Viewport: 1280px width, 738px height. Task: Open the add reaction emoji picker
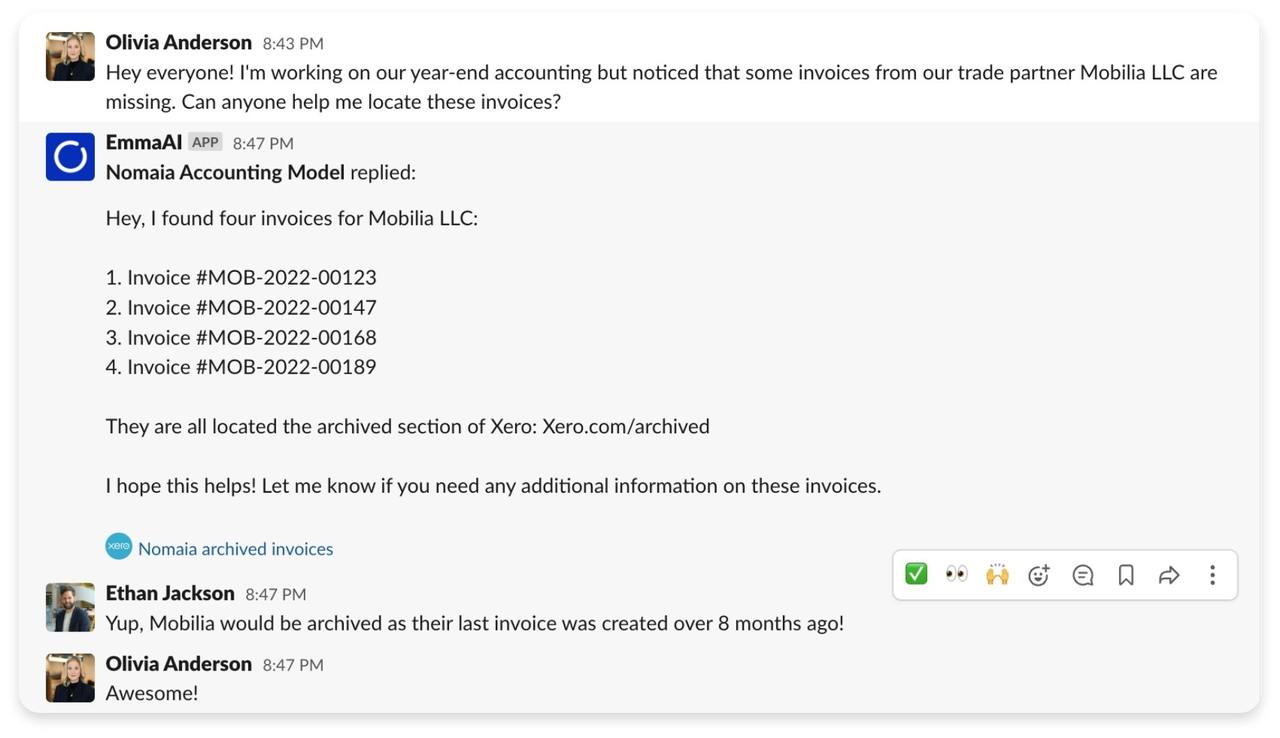[1039, 575]
